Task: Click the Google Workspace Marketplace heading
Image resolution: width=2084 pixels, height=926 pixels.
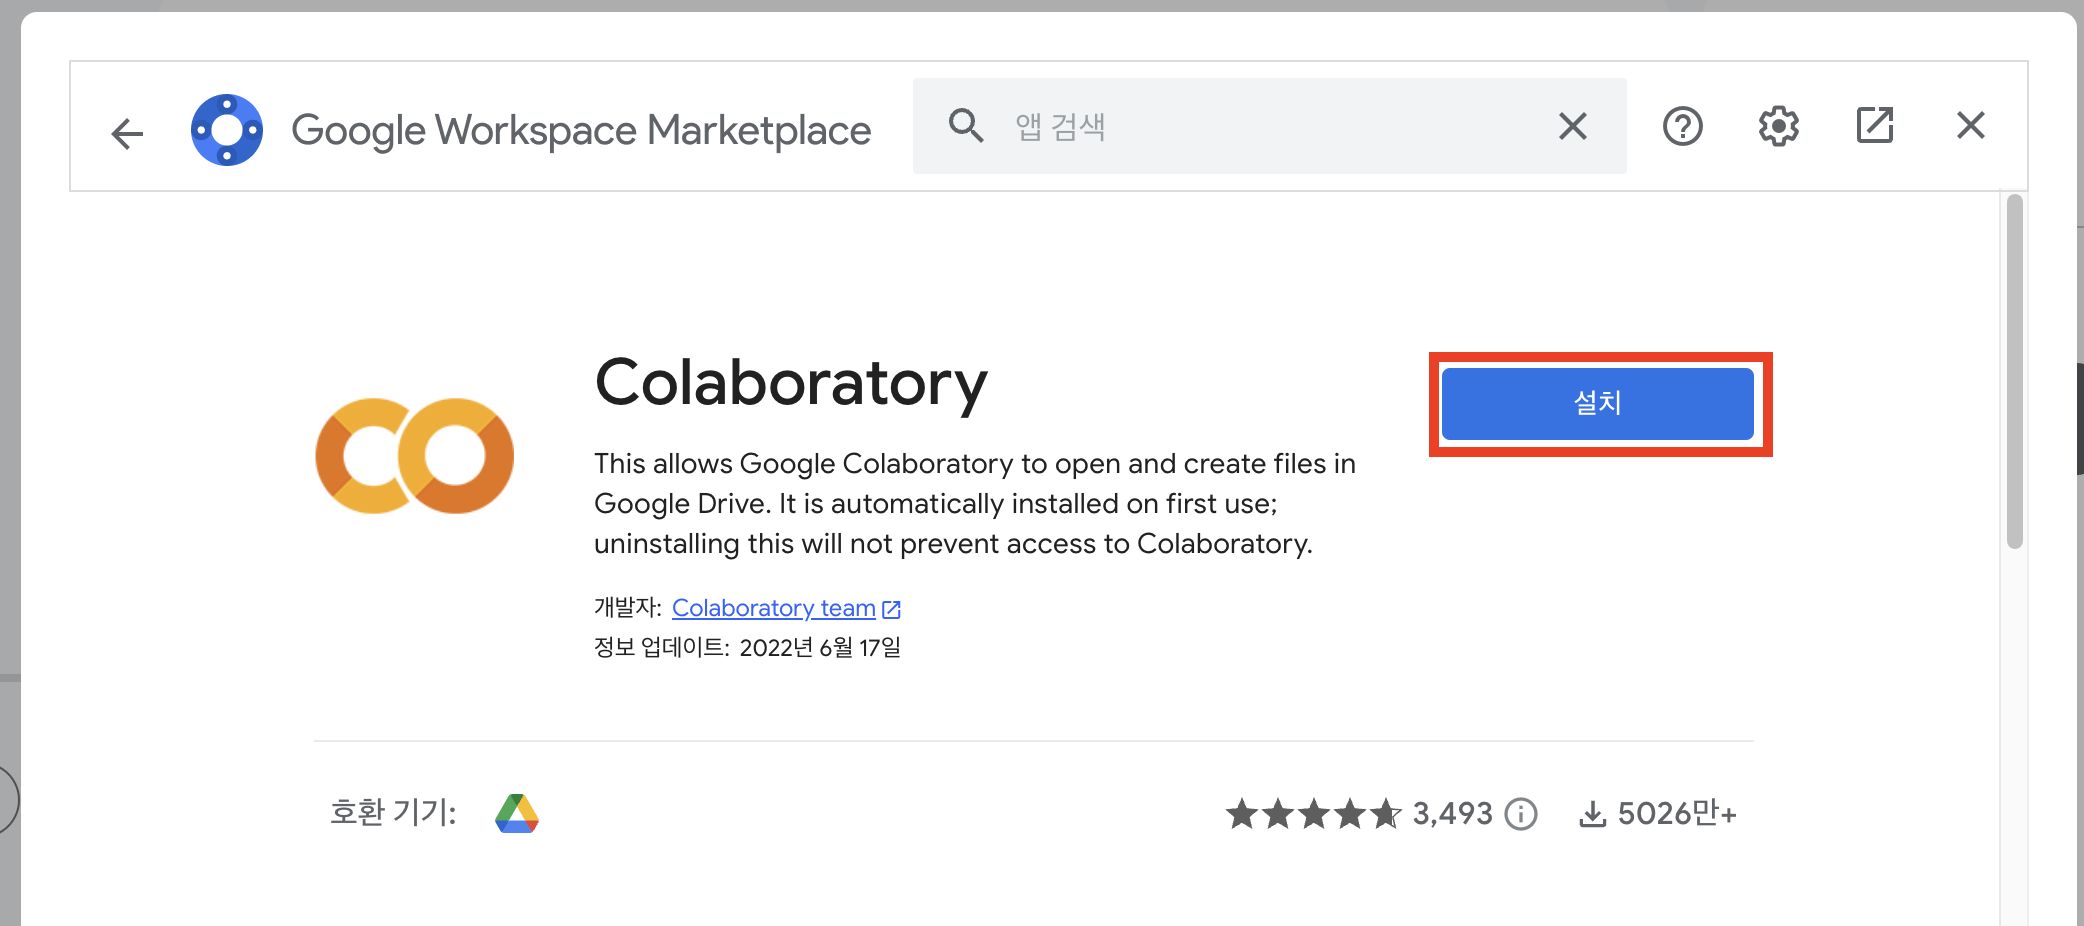Action: pyautogui.click(x=581, y=131)
